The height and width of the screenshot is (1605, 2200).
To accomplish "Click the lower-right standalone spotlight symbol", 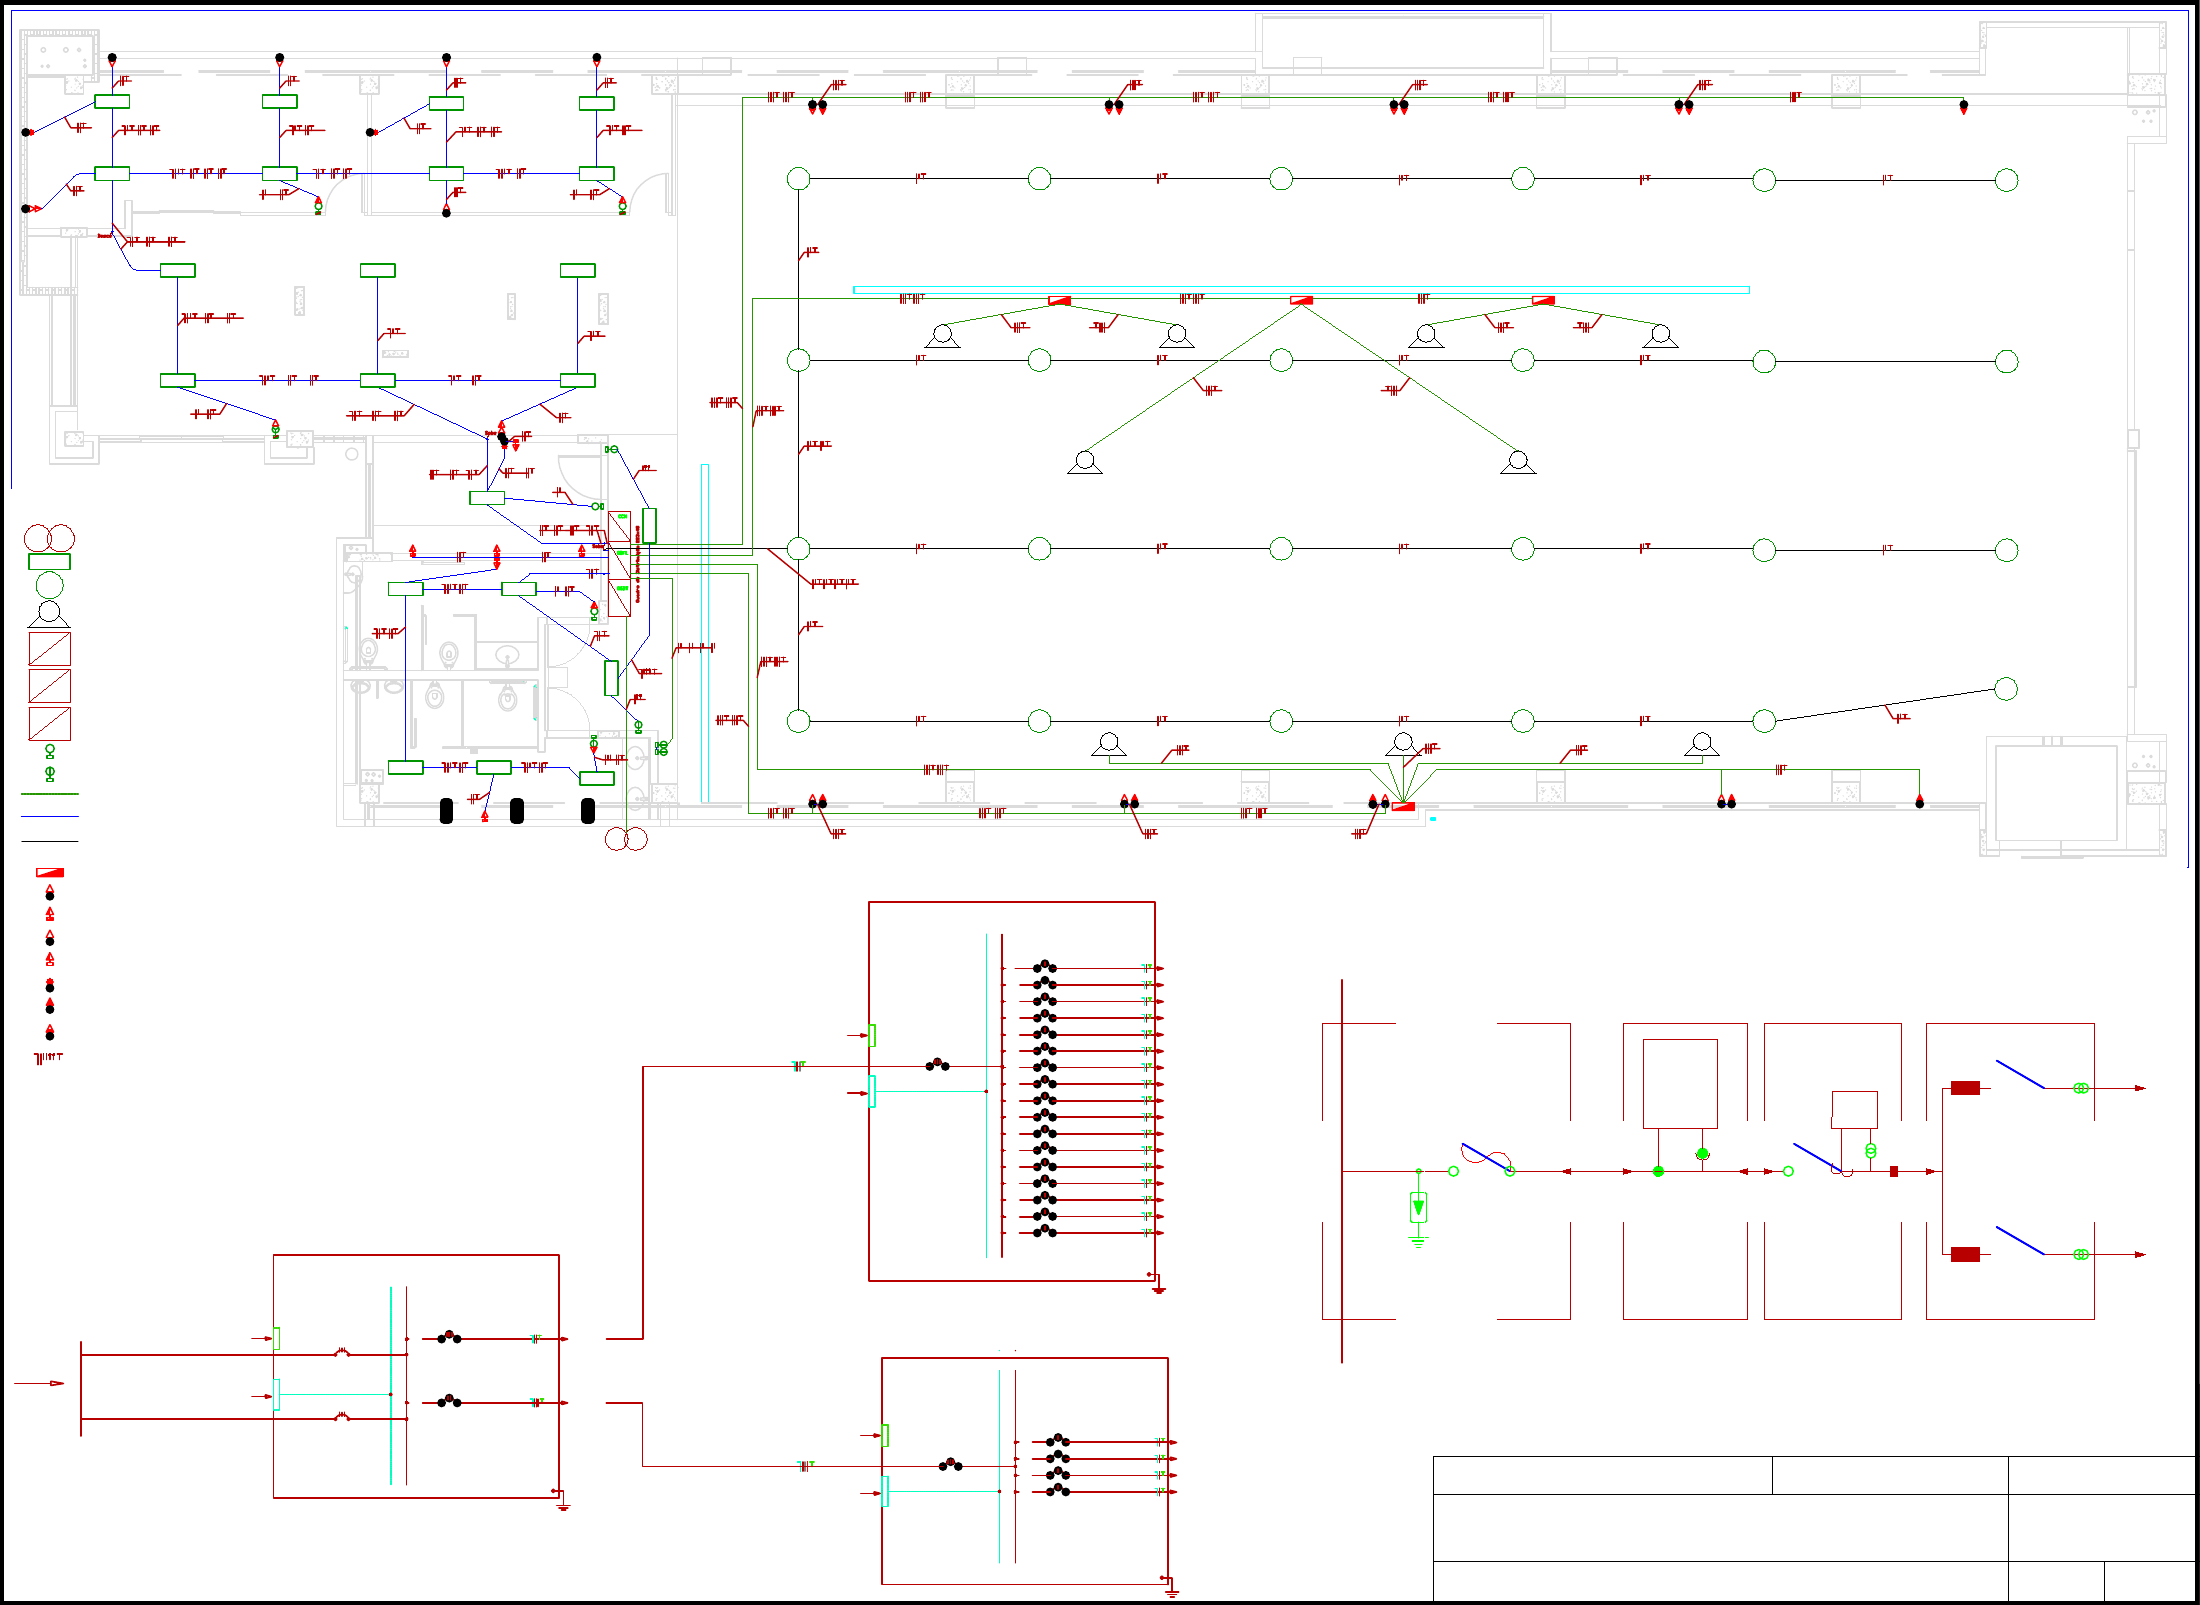I will [x=1518, y=463].
